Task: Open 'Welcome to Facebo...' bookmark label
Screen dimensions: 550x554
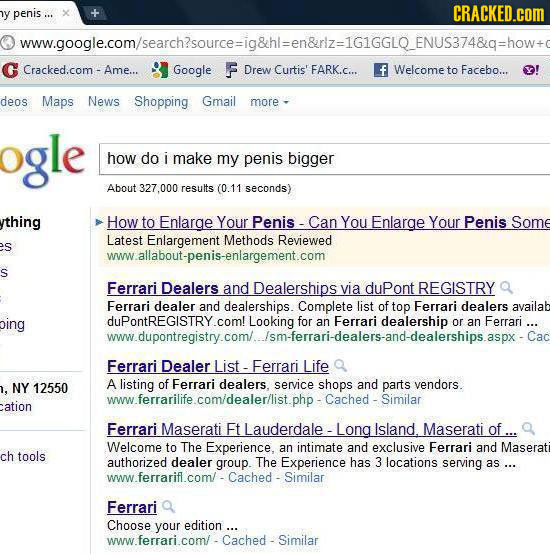Action: [451, 70]
